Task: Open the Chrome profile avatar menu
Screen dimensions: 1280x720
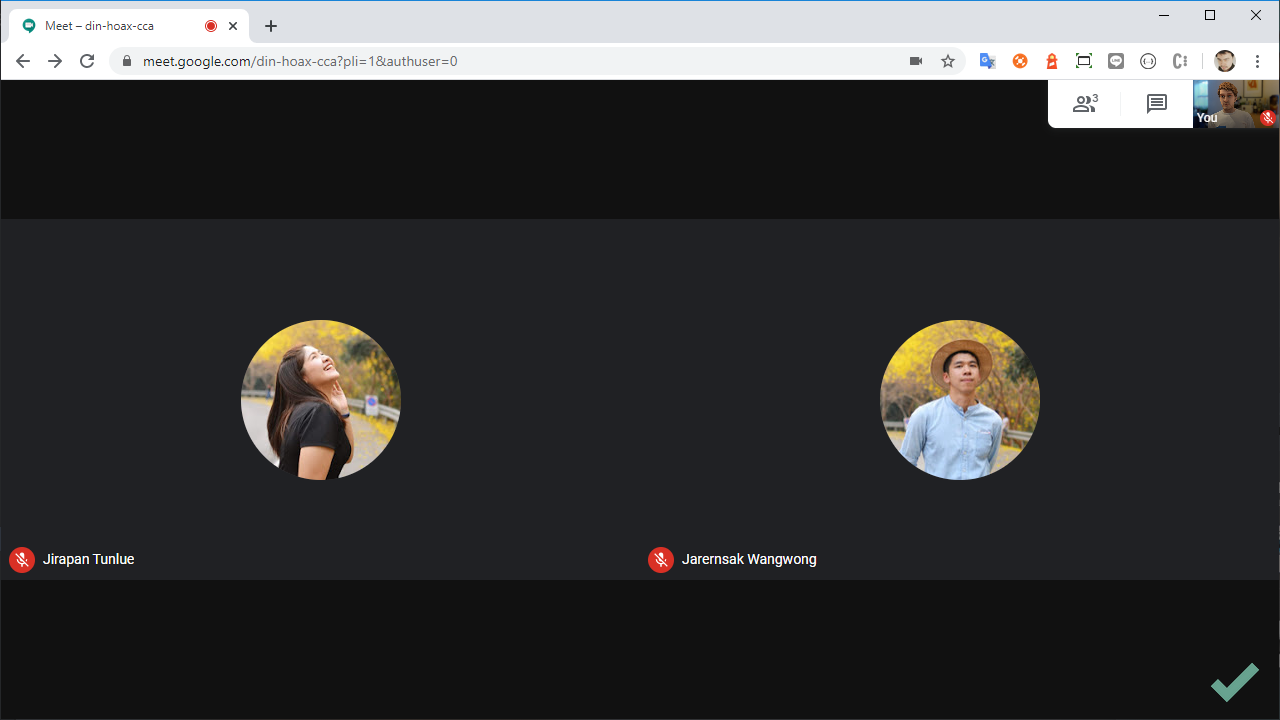Action: click(x=1225, y=61)
